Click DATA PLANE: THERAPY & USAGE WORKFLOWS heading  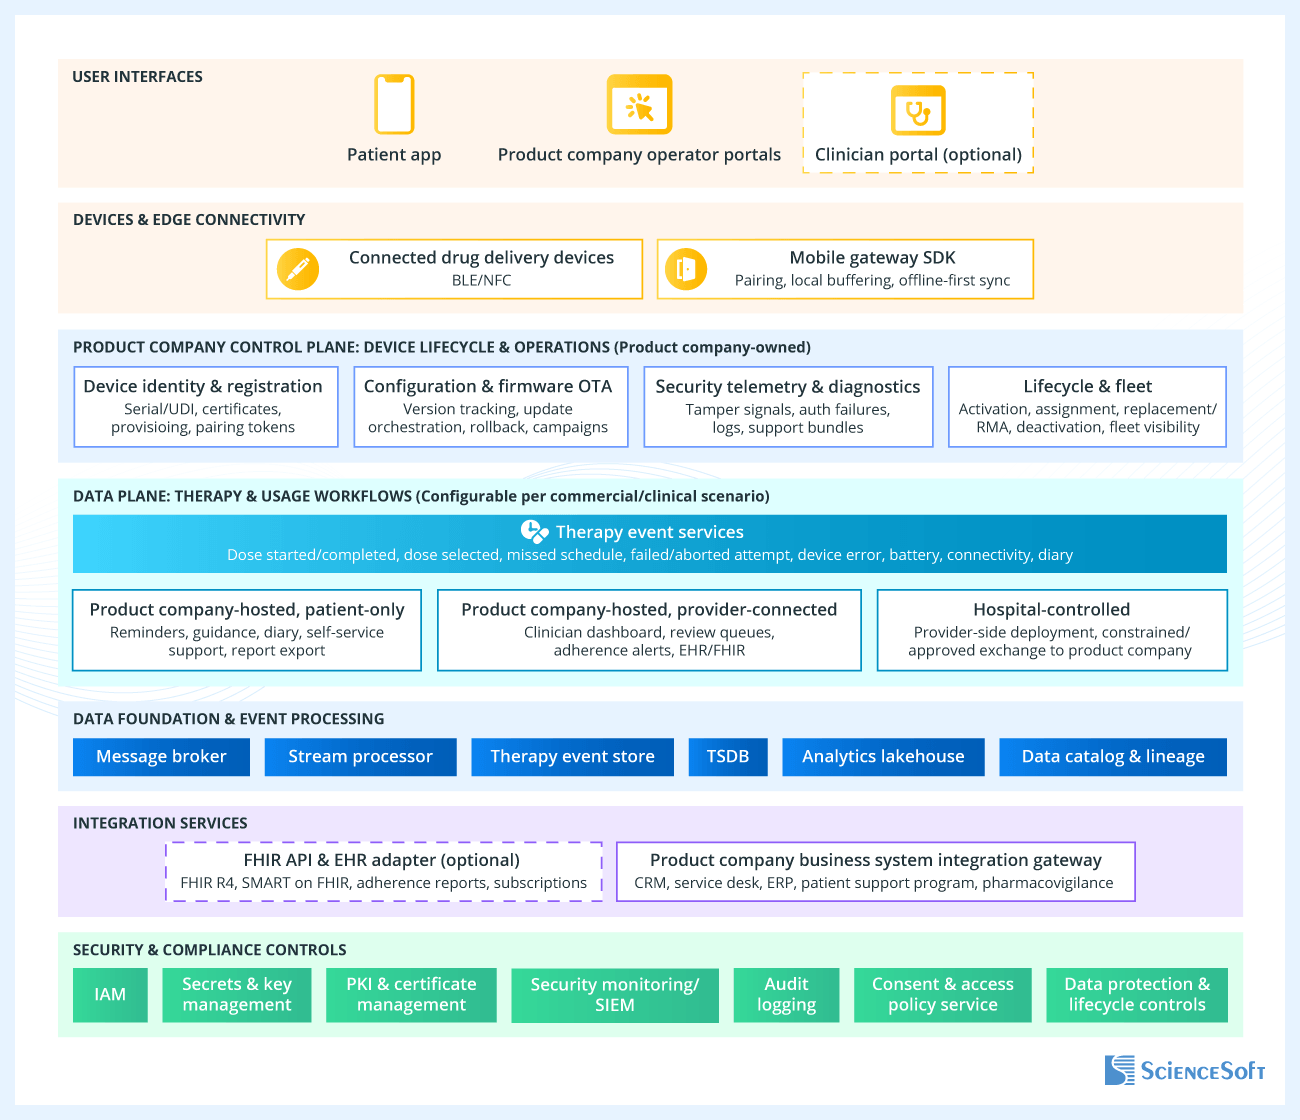click(421, 497)
